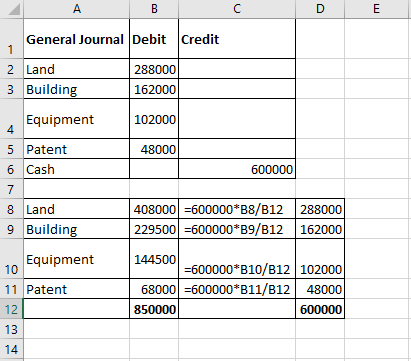Click the bold total 850000
The width and height of the screenshot is (411, 361).
tap(154, 309)
